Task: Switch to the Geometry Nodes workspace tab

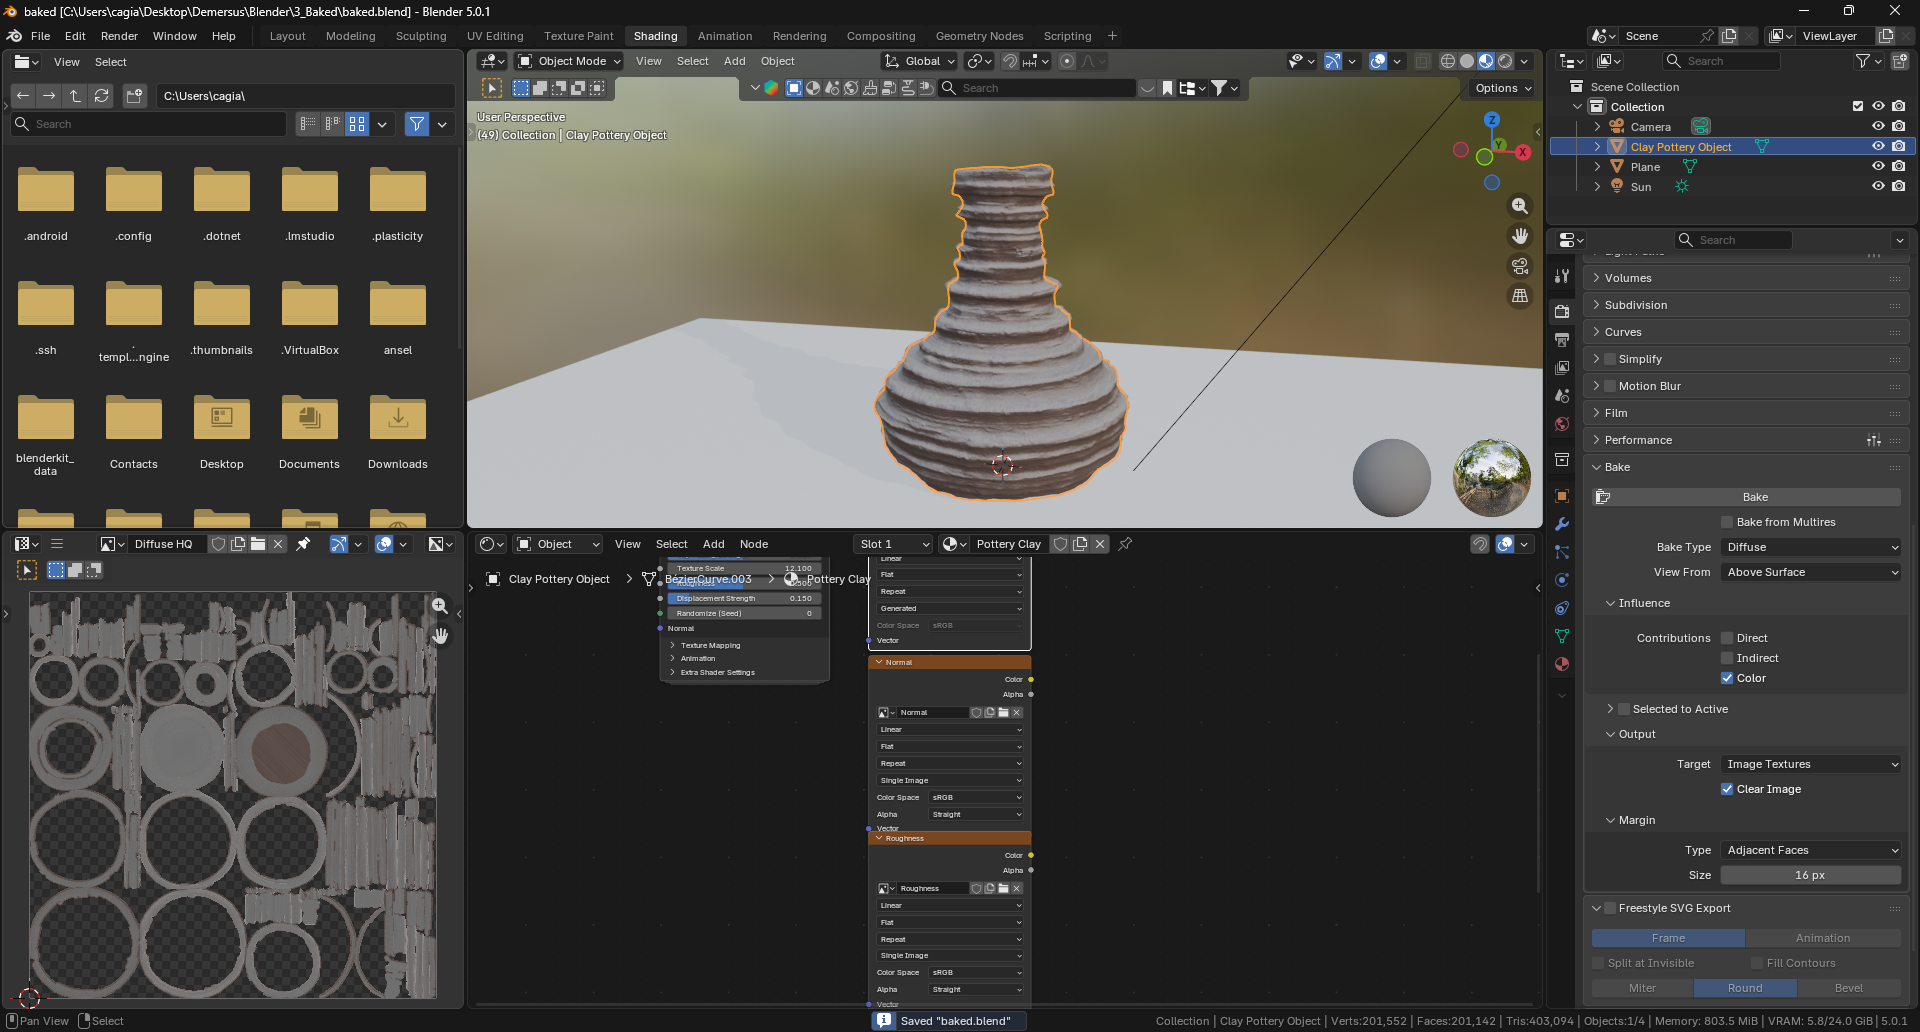Action: (979, 36)
